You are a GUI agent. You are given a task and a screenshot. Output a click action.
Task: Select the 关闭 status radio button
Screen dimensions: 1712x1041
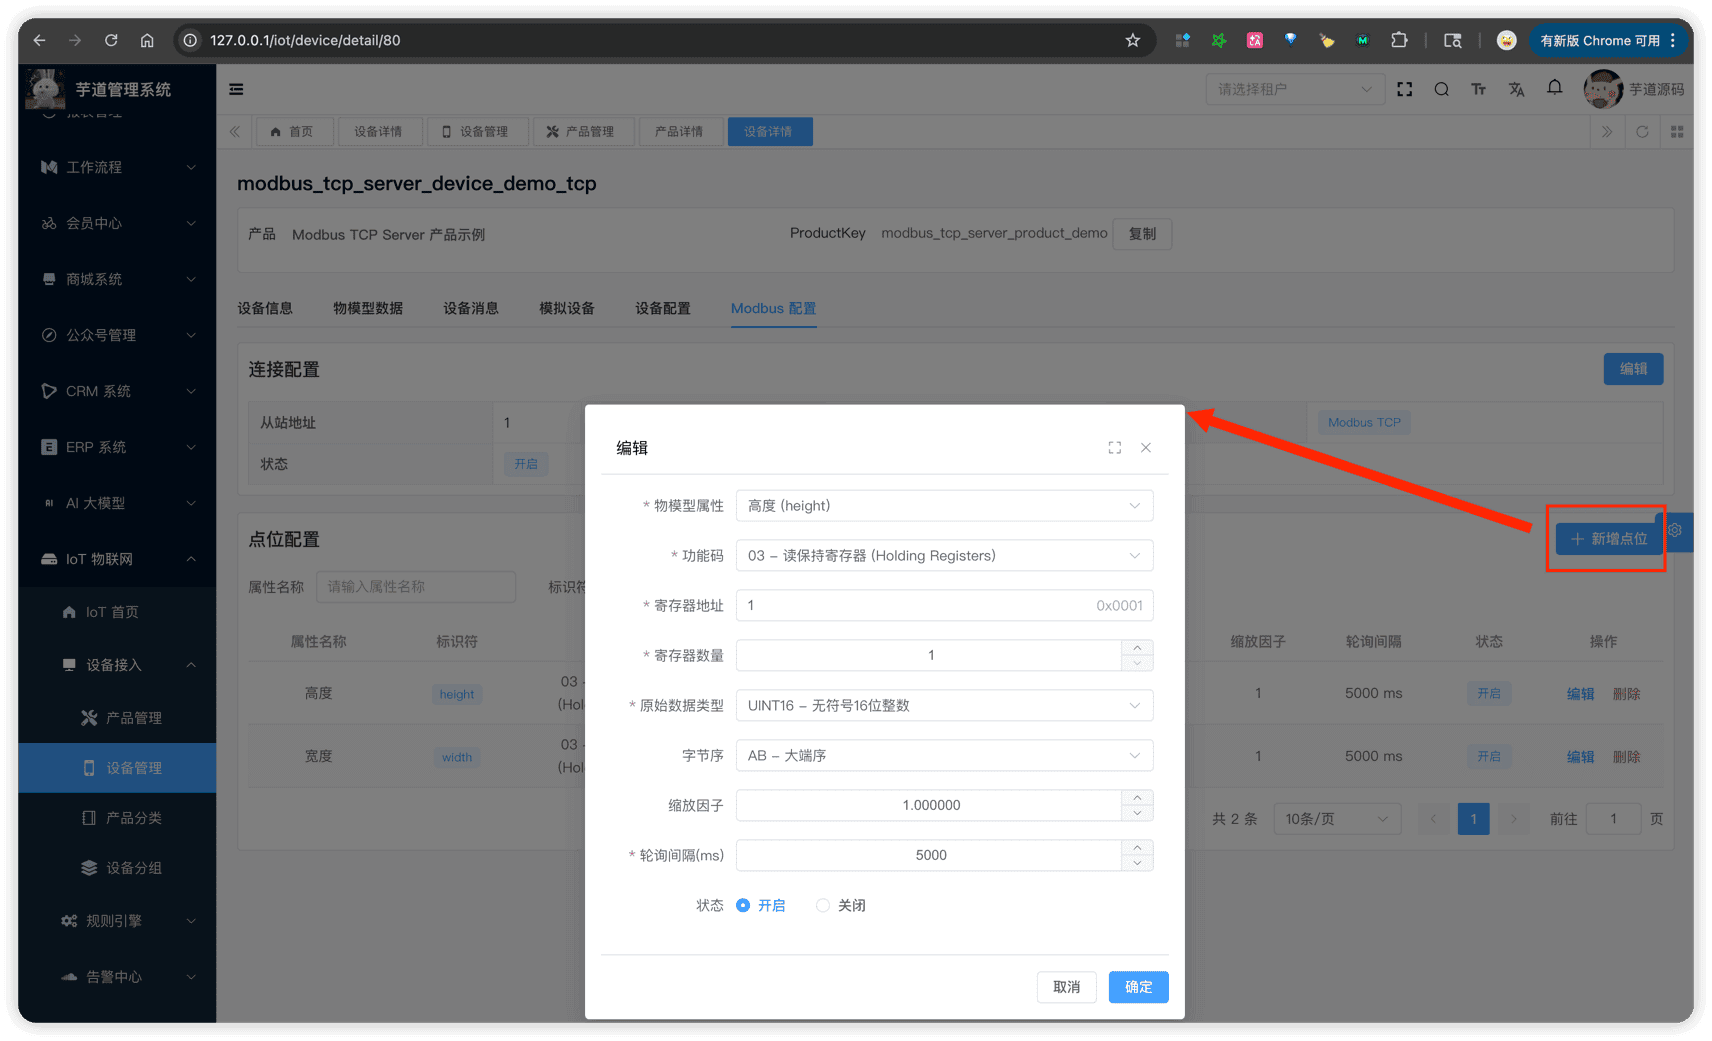click(x=823, y=905)
